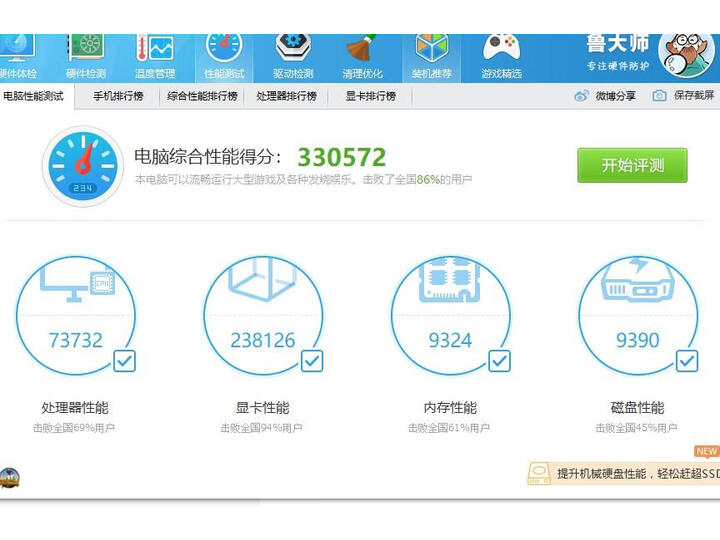Open the 处理器排行榜 tab
Viewport: 720px width, 540px height.
(286, 96)
